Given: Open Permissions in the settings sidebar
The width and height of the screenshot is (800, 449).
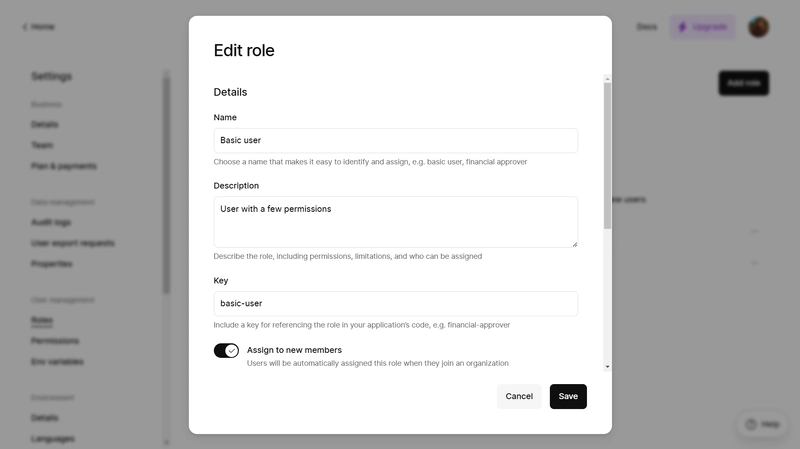Looking at the screenshot, I should coord(55,341).
